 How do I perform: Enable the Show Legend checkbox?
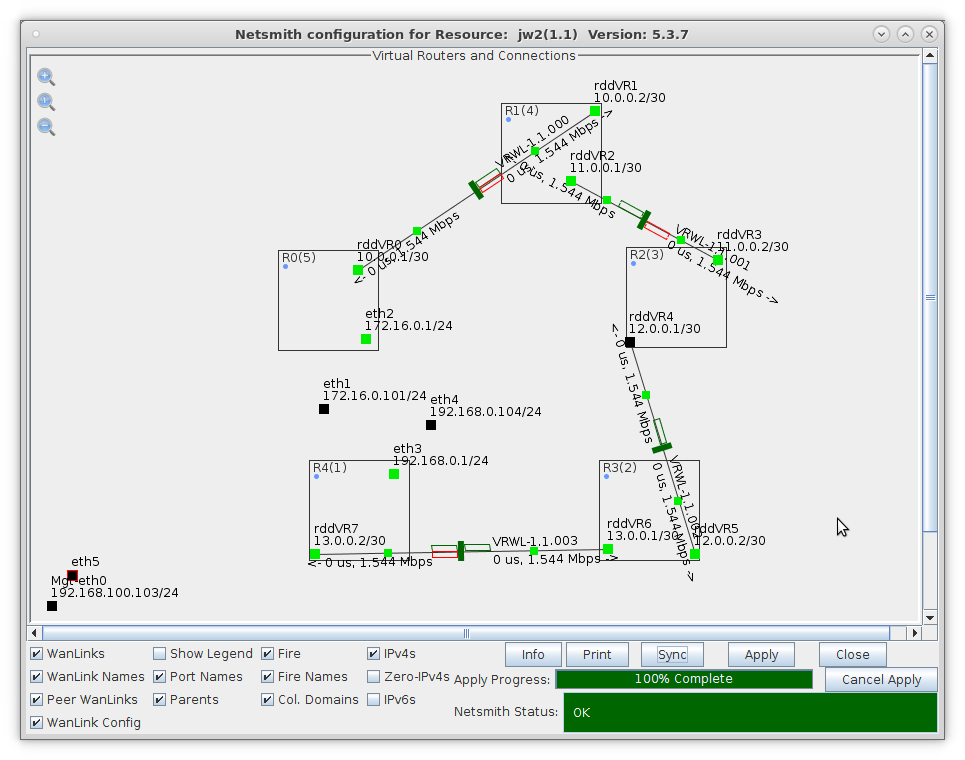click(x=160, y=654)
